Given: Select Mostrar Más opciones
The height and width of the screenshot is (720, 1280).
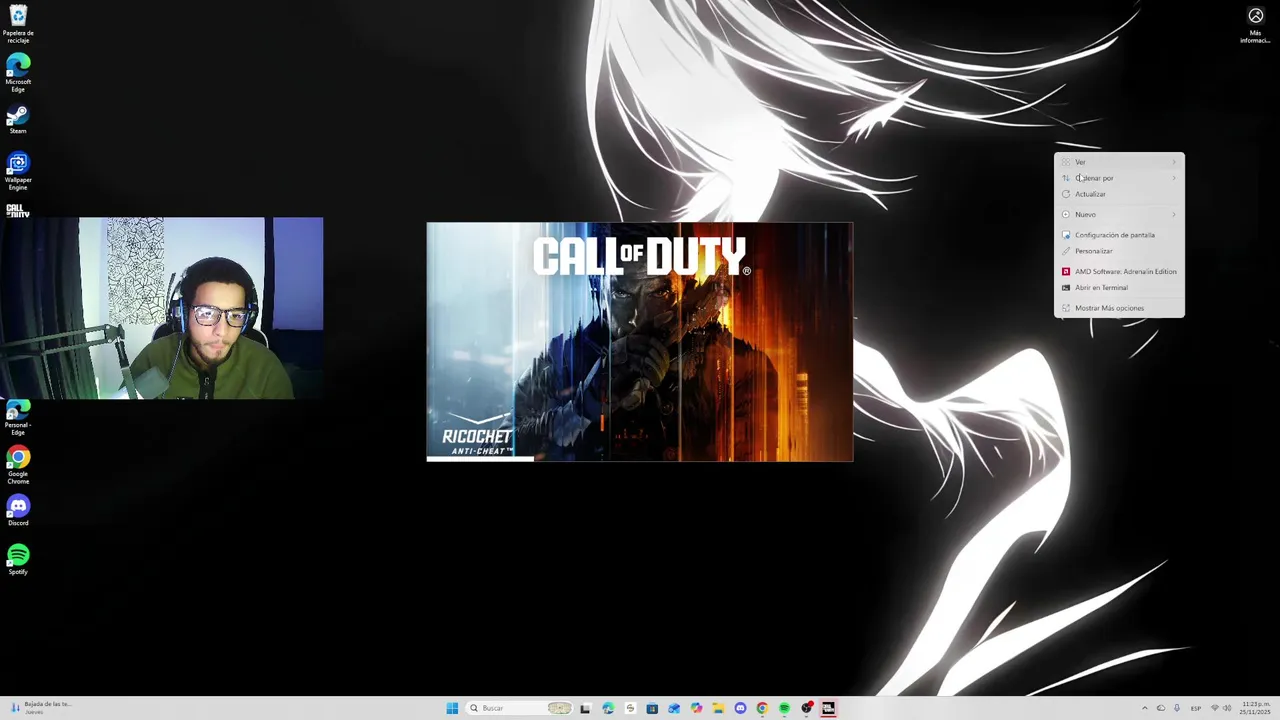Looking at the screenshot, I should point(1119,308).
